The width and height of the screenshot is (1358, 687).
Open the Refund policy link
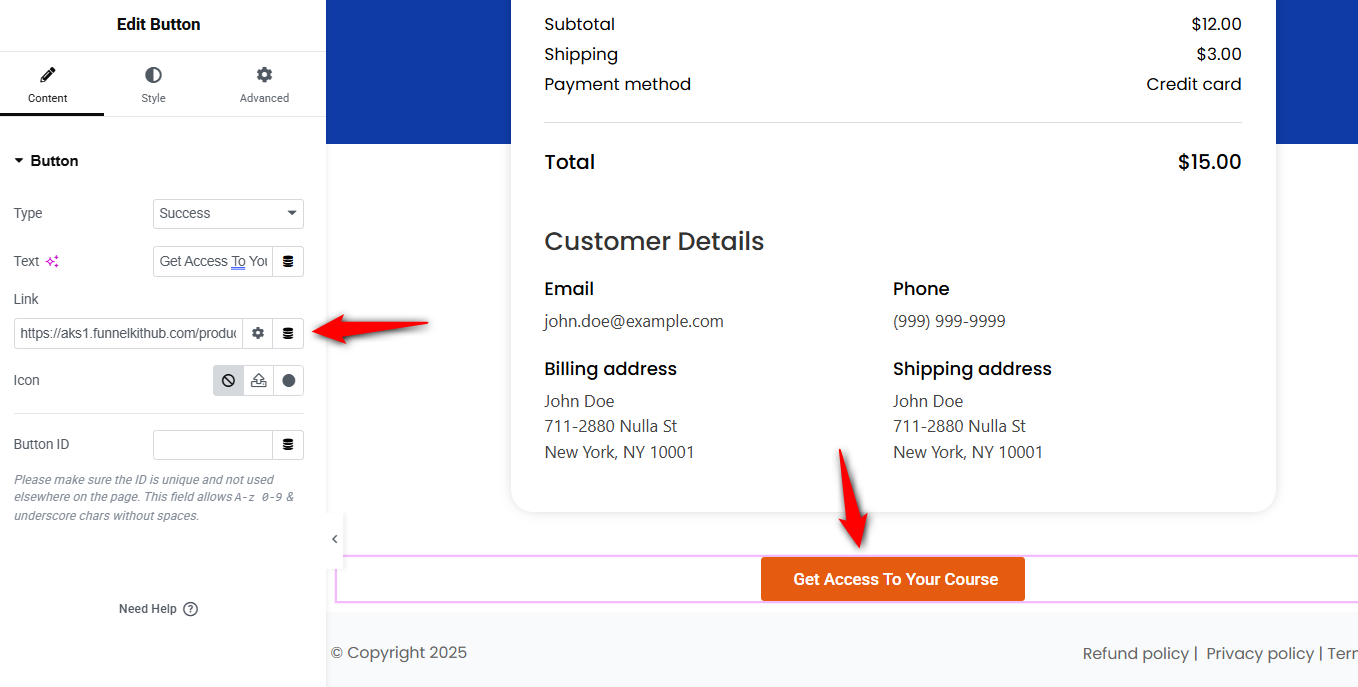(1136, 653)
